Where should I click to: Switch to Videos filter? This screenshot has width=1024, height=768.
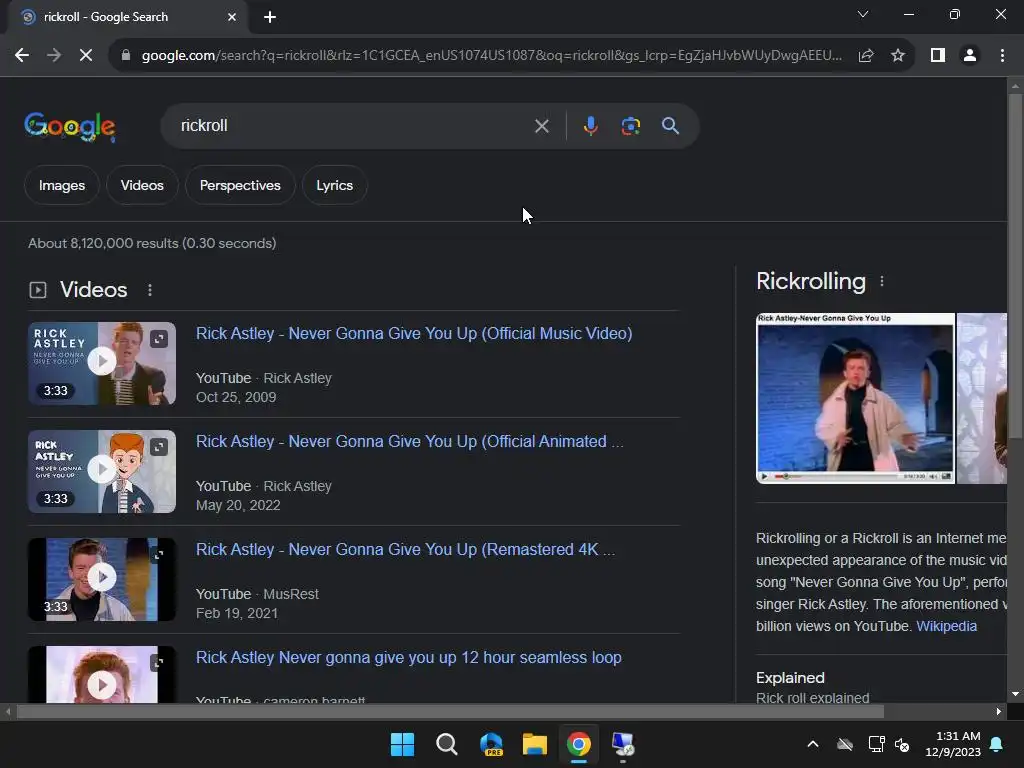pos(142,185)
